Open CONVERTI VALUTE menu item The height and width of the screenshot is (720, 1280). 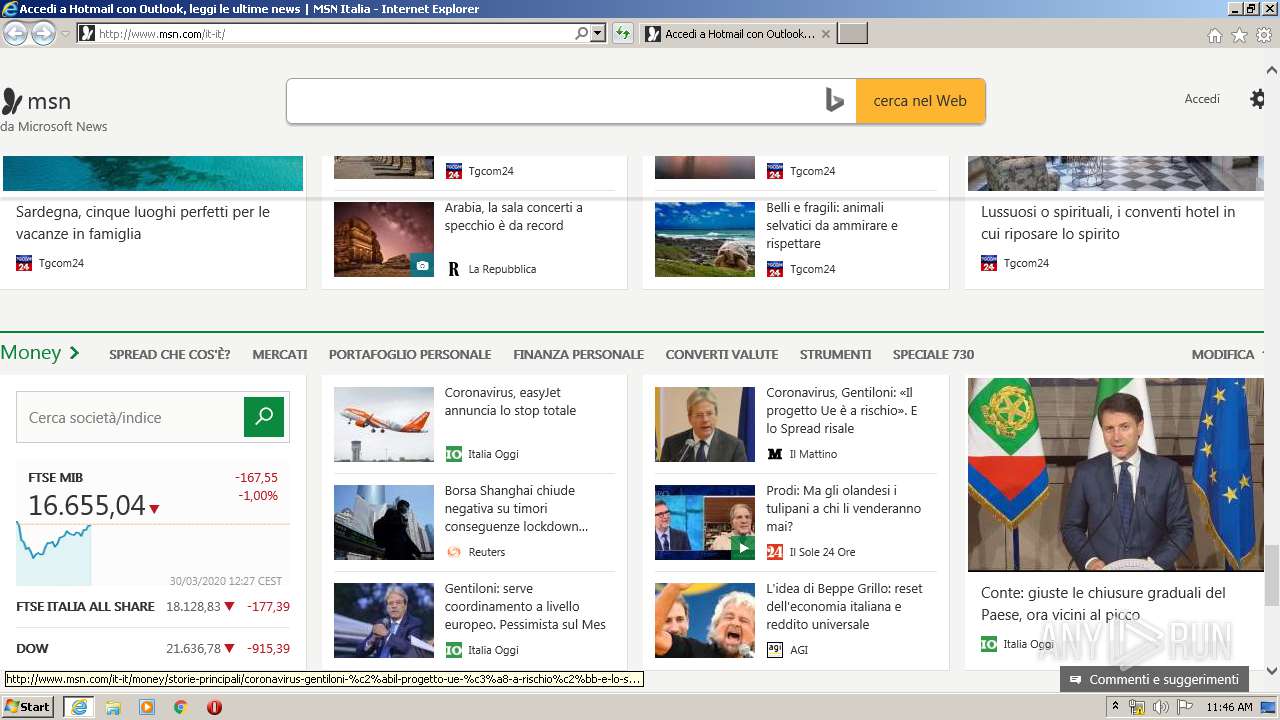[722, 354]
